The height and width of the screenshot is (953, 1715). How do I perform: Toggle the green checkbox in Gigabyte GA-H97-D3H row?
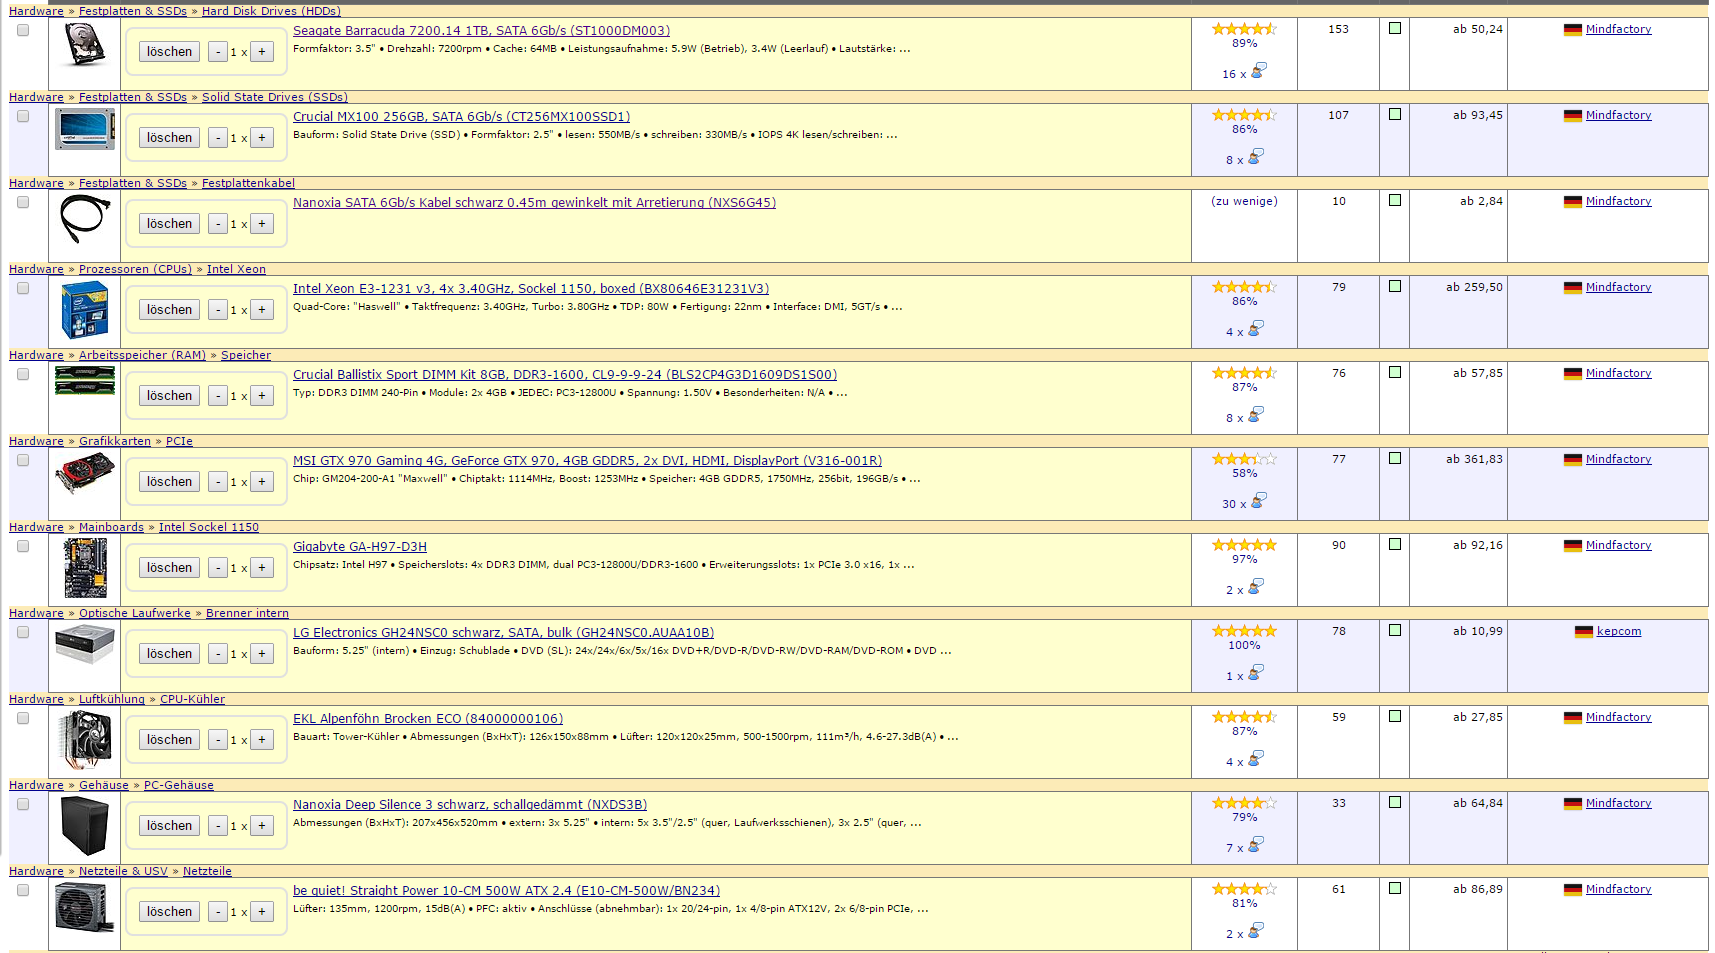tap(1395, 544)
